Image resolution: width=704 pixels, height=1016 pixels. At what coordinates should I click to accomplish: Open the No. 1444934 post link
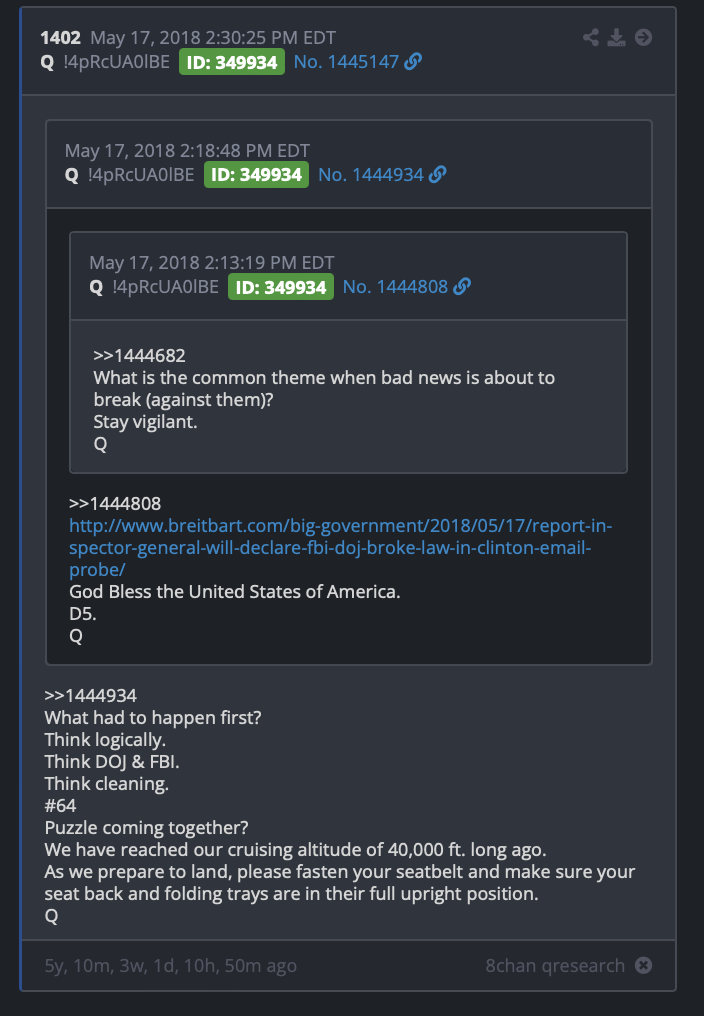pyautogui.click(x=371, y=174)
